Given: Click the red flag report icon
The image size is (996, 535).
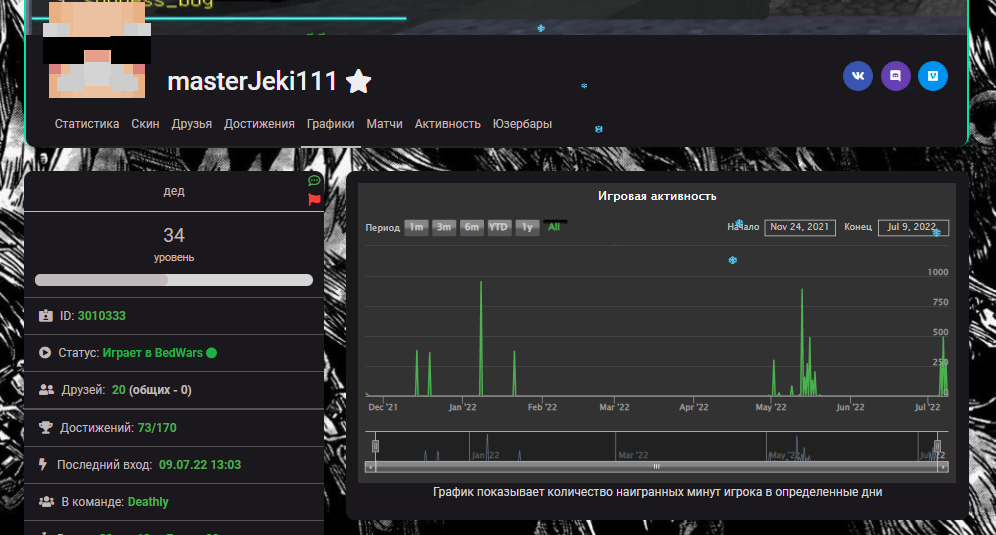Looking at the screenshot, I should (314, 199).
